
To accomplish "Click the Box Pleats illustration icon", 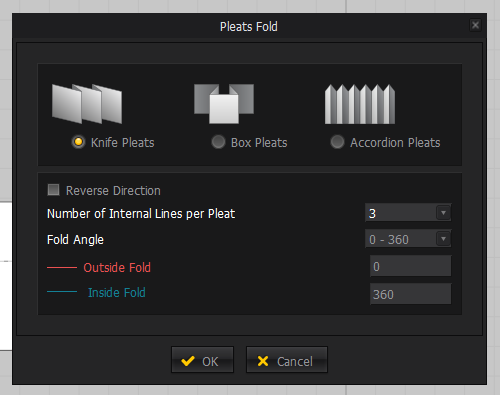I will (x=224, y=104).
